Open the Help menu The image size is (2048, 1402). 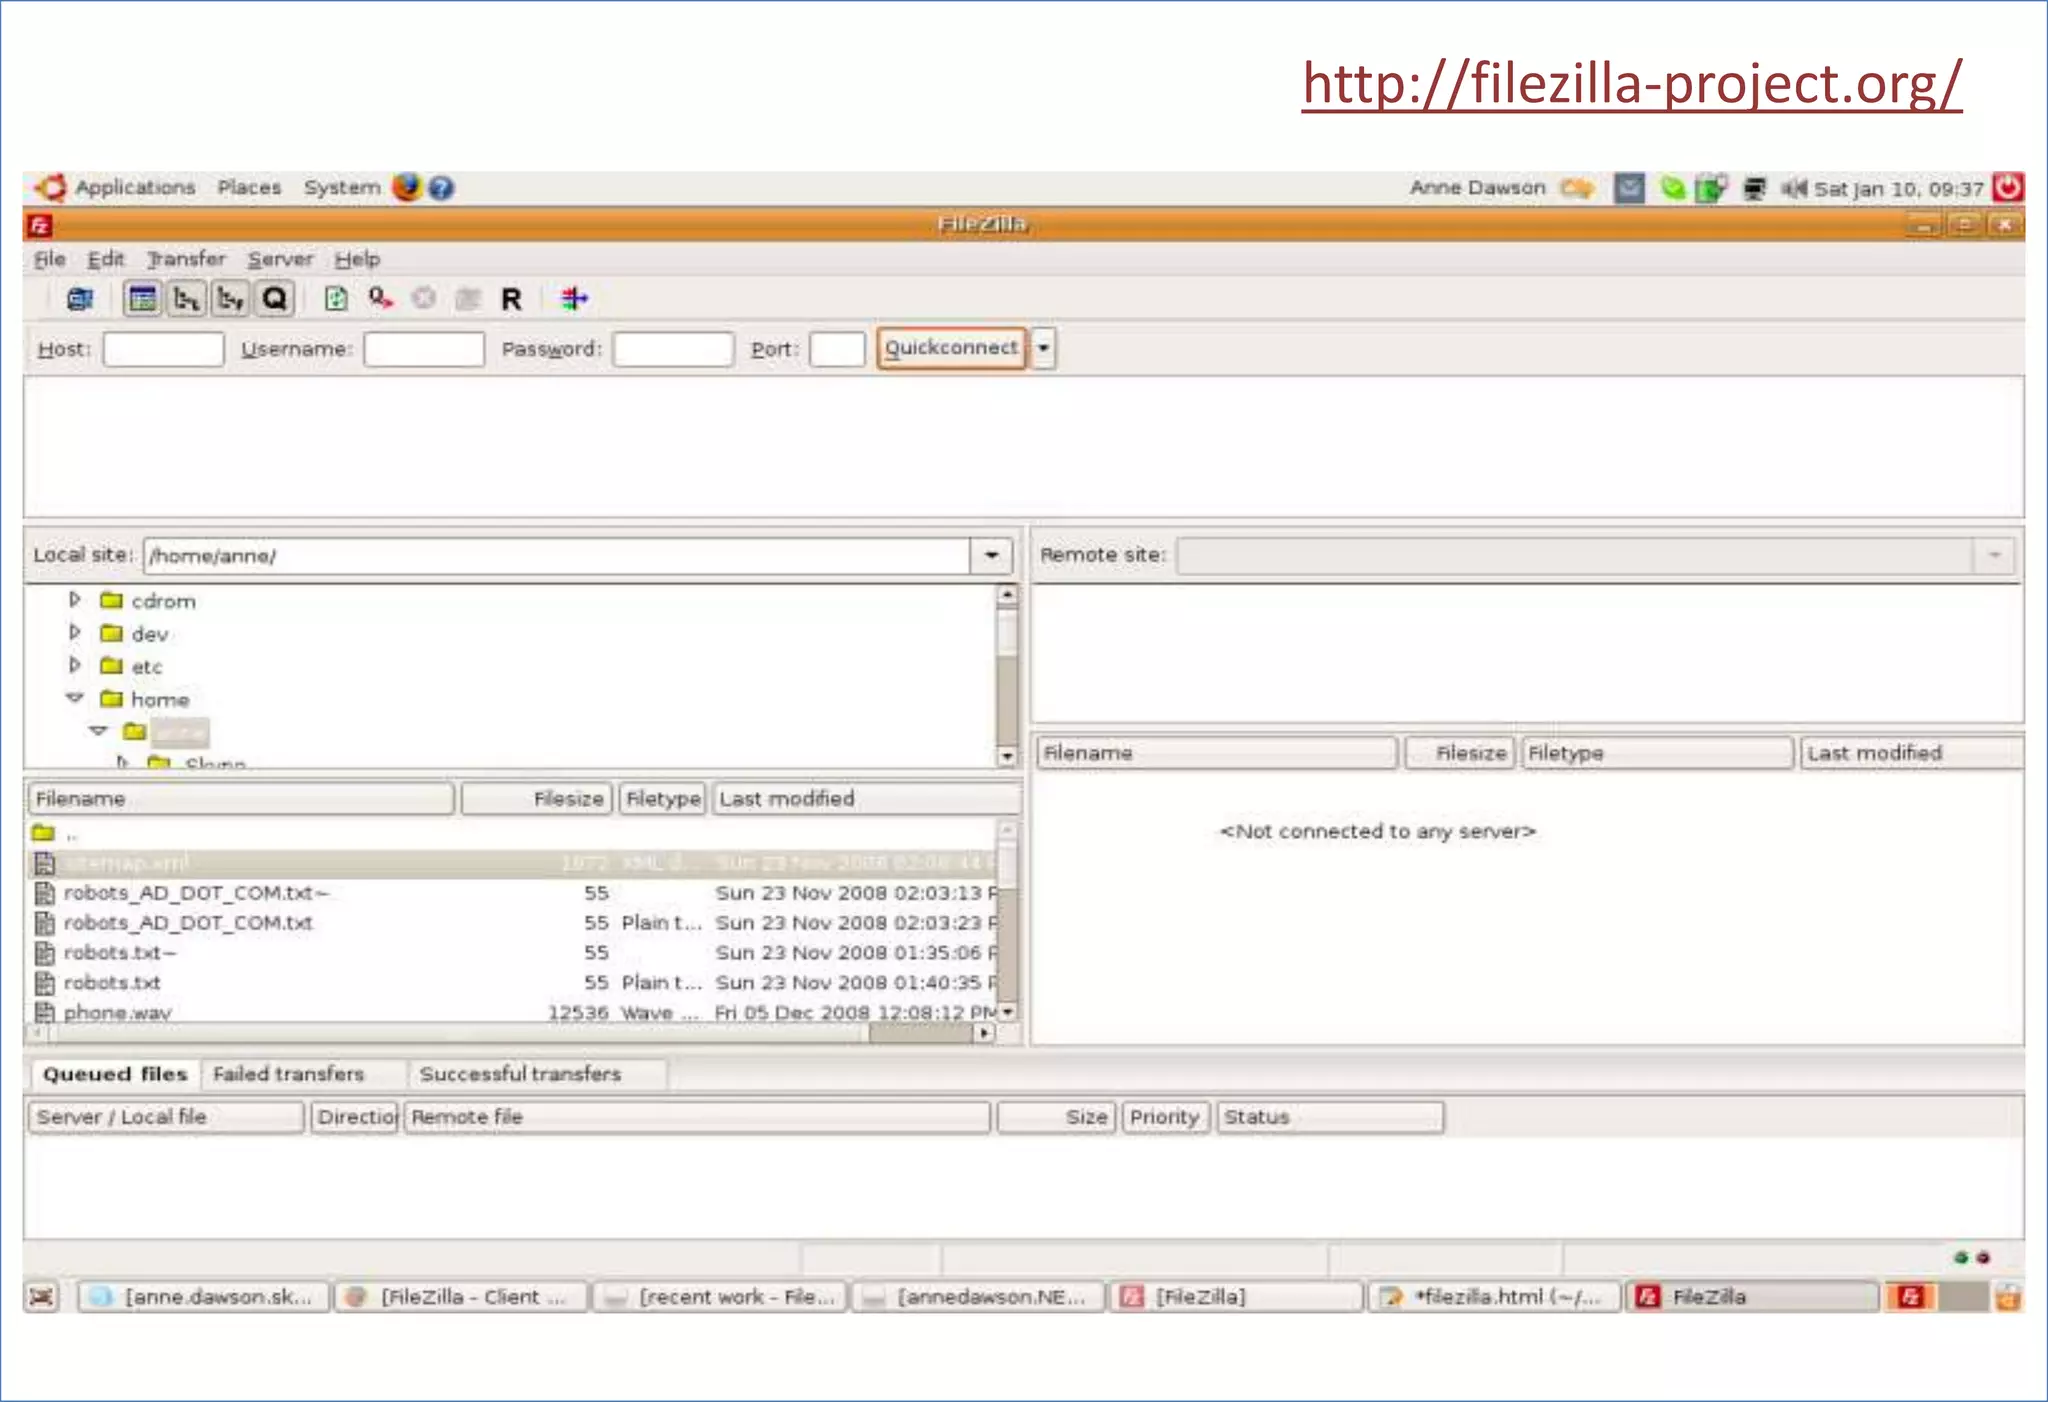coord(357,260)
